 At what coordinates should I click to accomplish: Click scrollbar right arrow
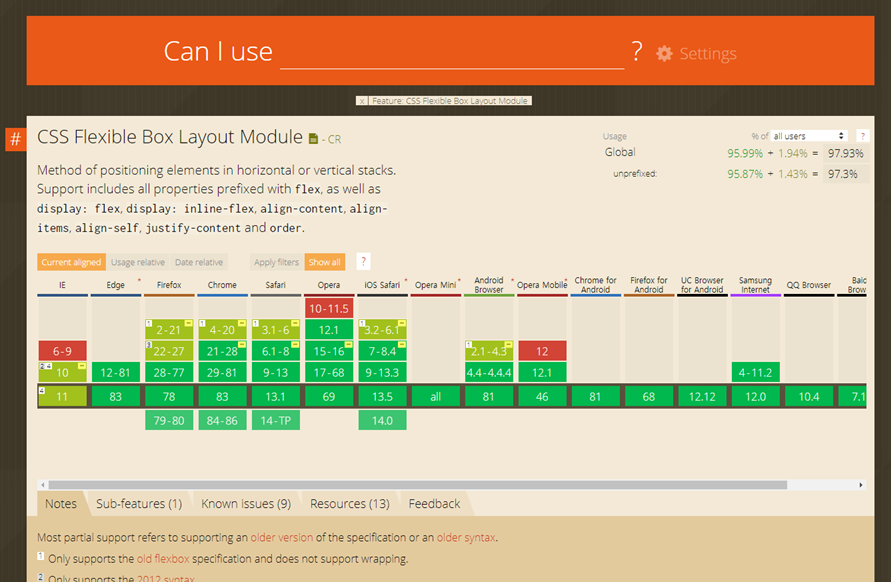861,485
